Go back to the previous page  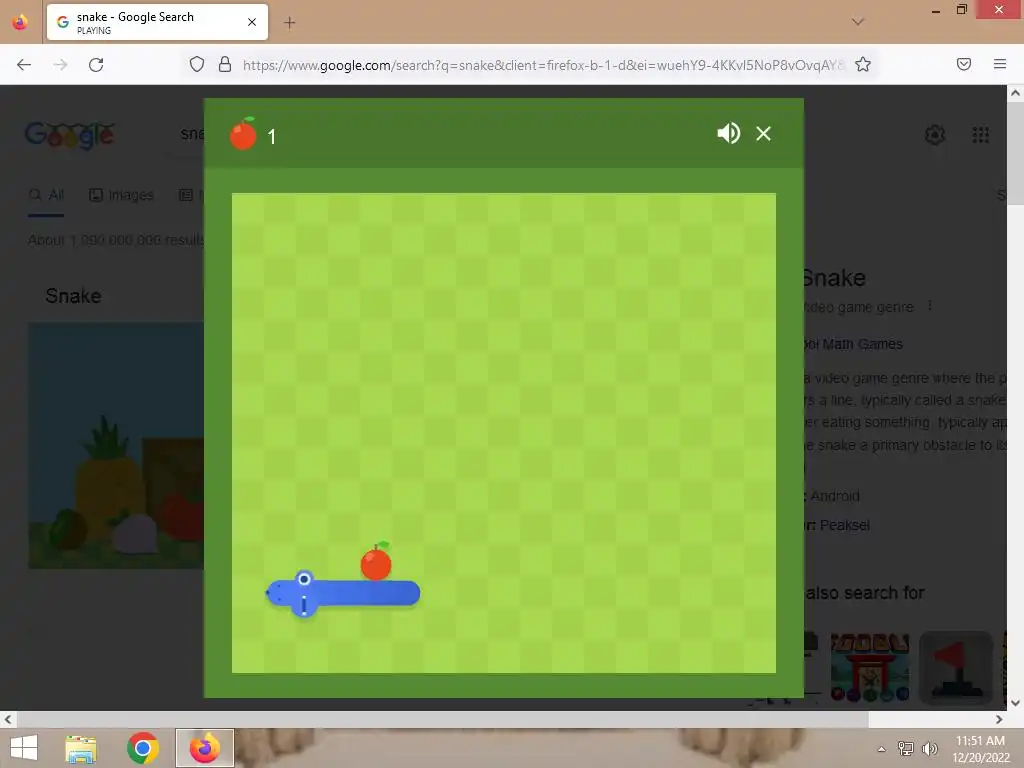[24, 65]
